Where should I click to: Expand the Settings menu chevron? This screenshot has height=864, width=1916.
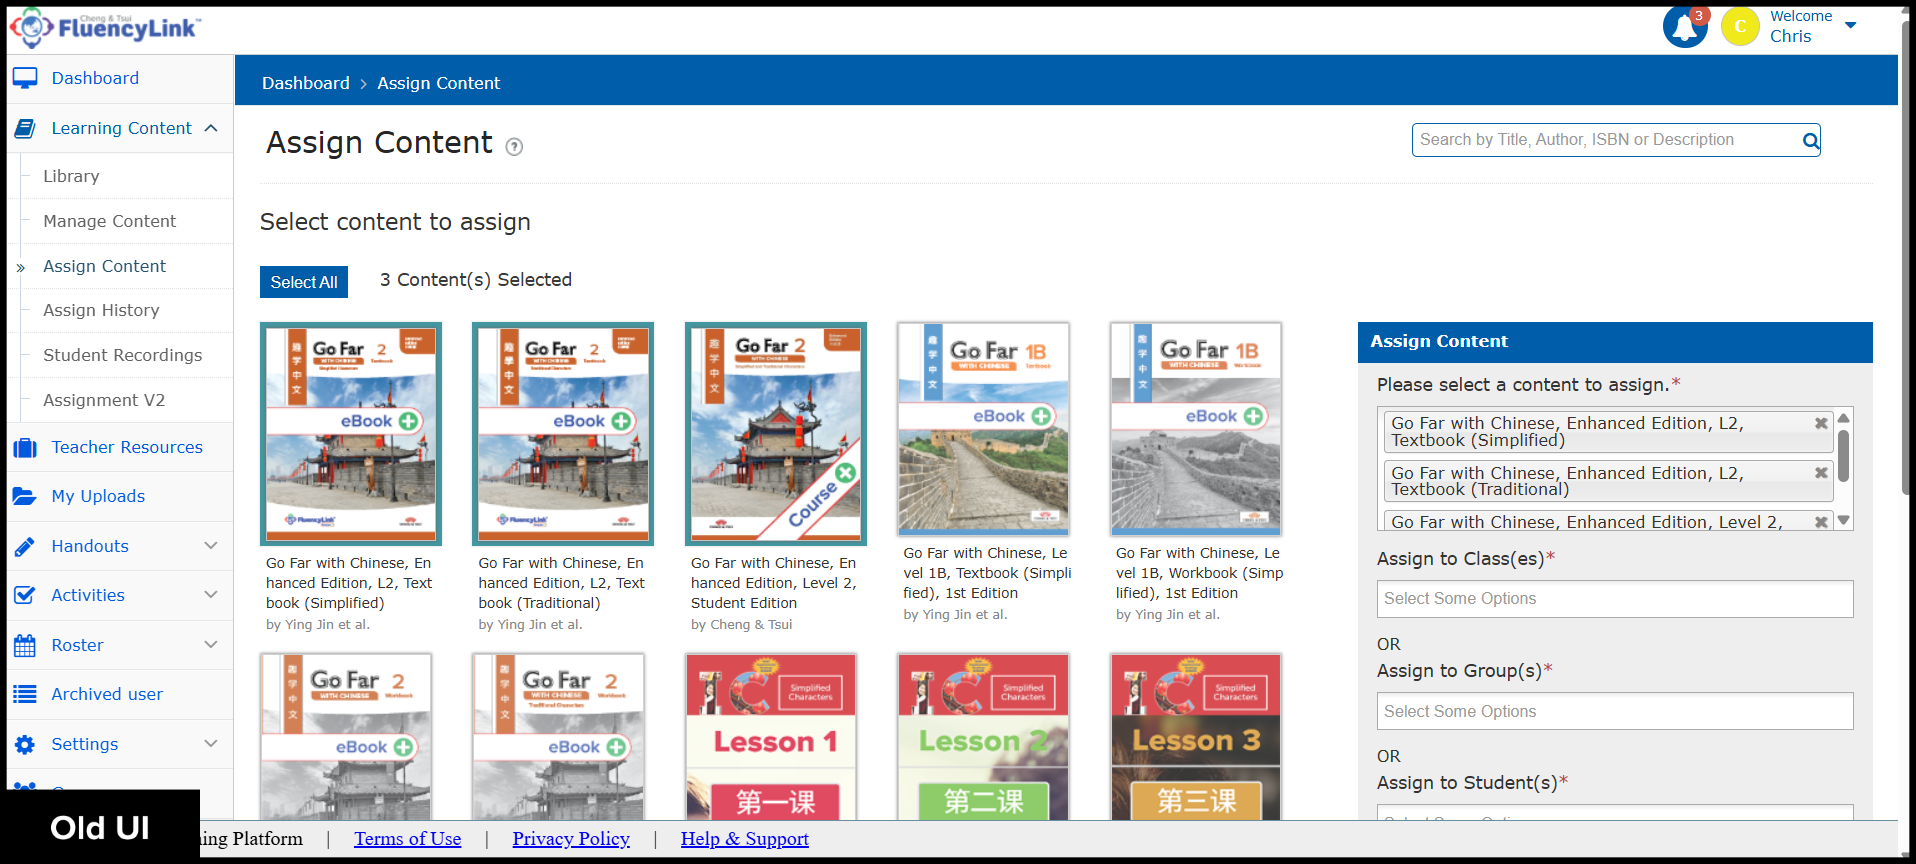tap(211, 743)
